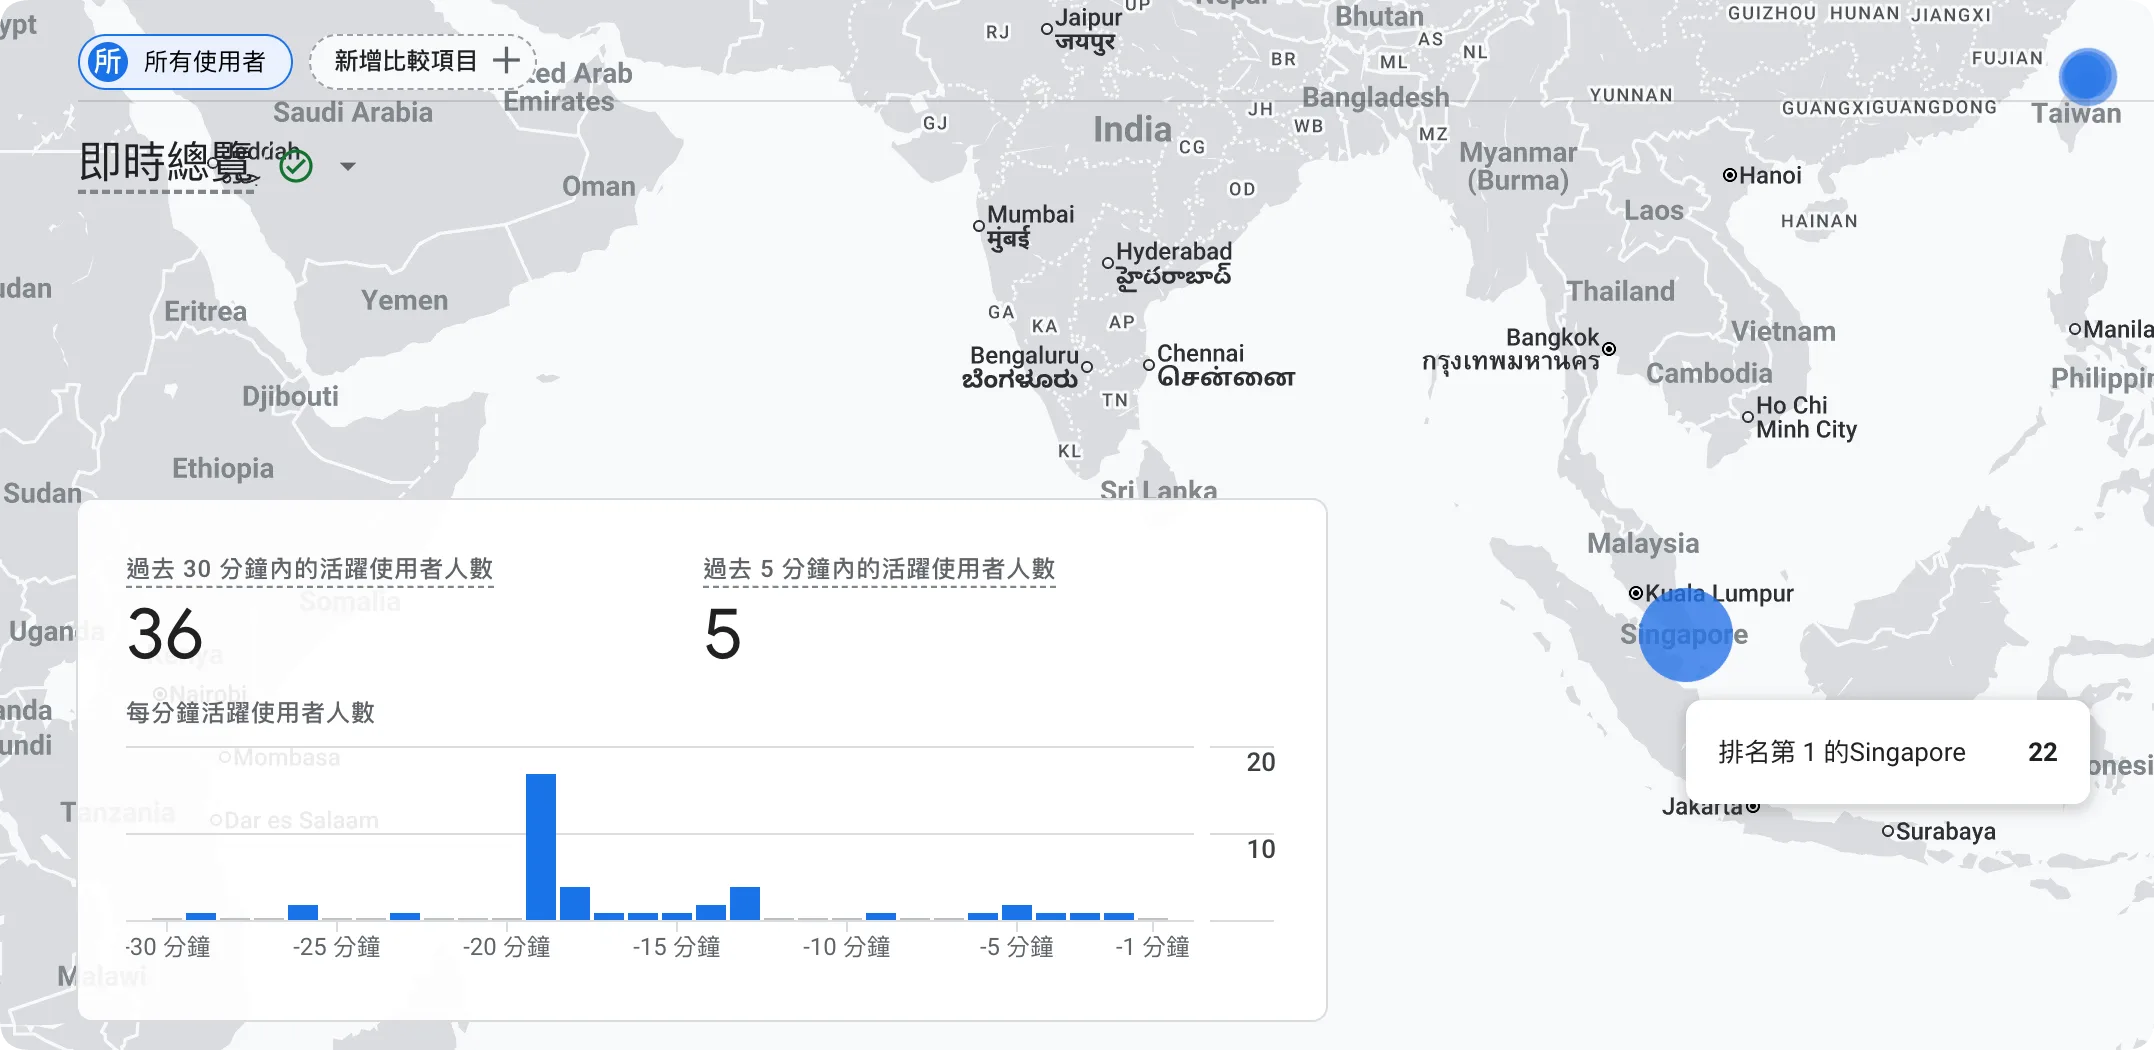Click the -1 分鐘 axis label
This screenshot has height=1050, width=2154.
tap(1153, 947)
